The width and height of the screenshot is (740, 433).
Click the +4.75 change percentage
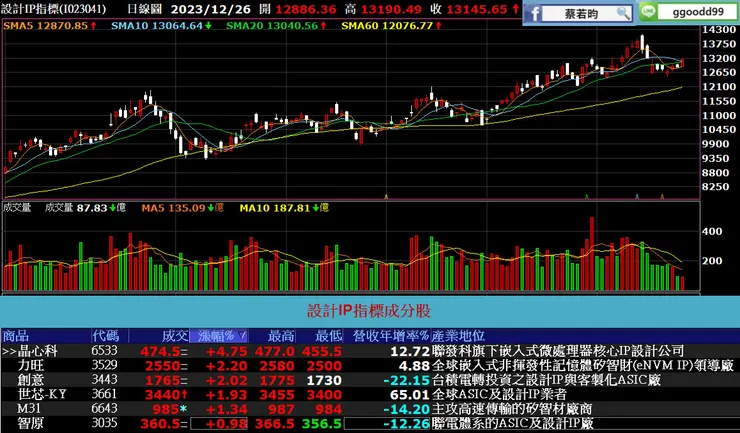point(227,351)
